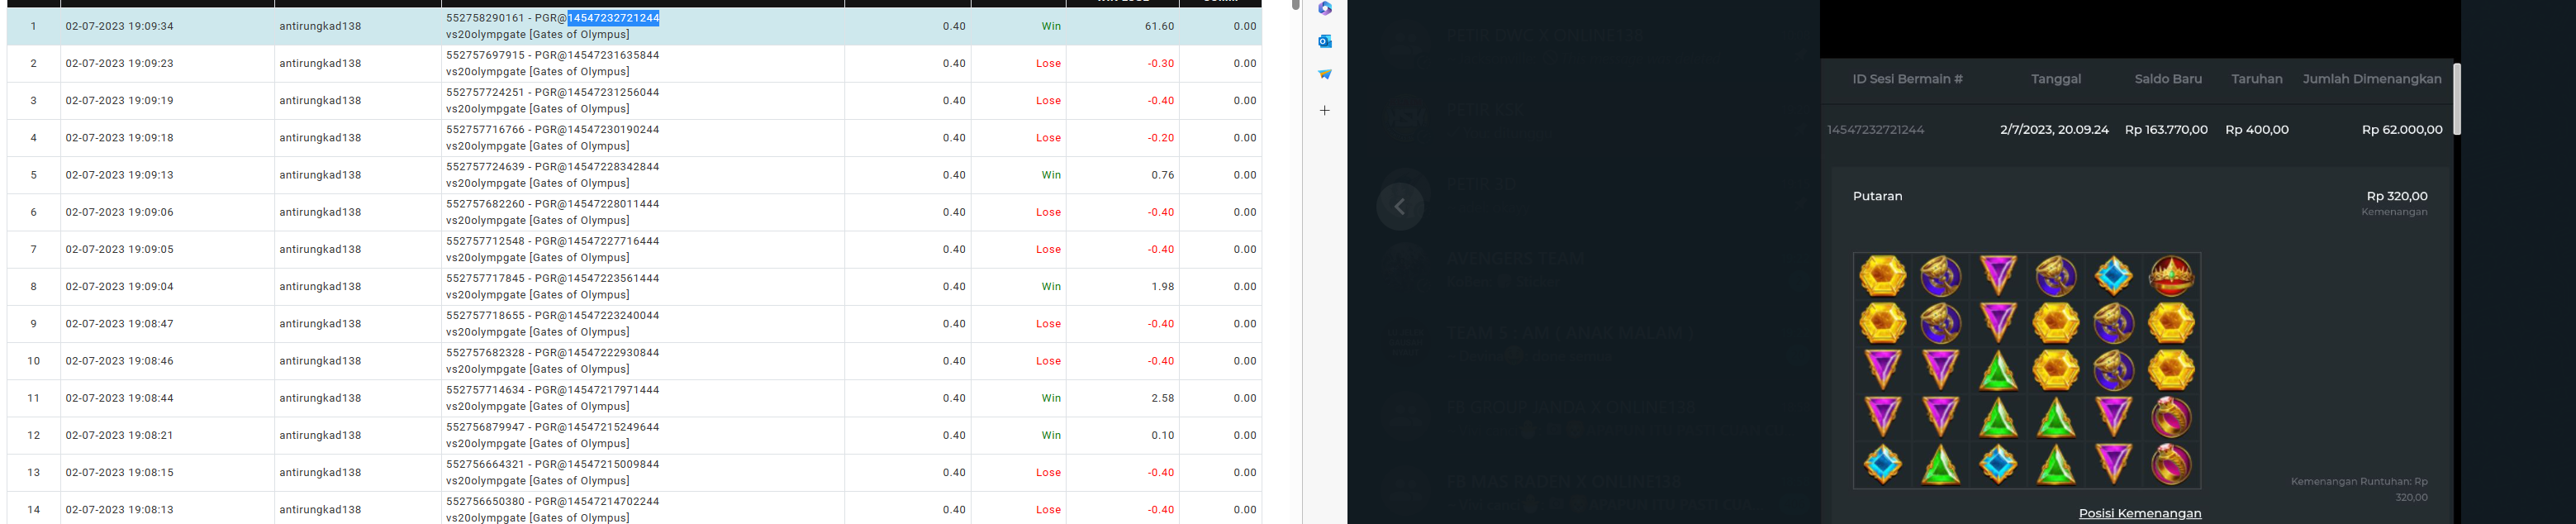Click the Lose status in row 7
Viewport: 2576px width, 524px height.
coord(1049,249)
